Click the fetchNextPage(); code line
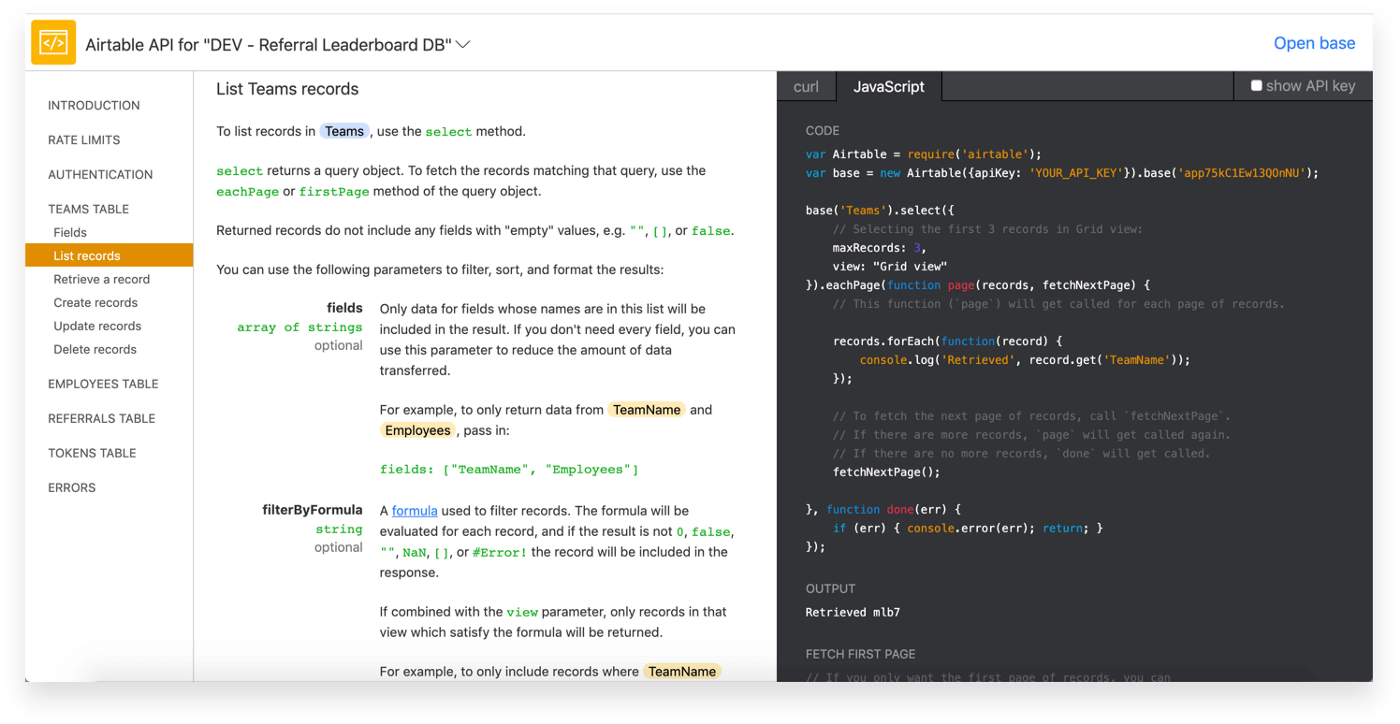This screenshot has width=1400, height=724. point(886,472)
